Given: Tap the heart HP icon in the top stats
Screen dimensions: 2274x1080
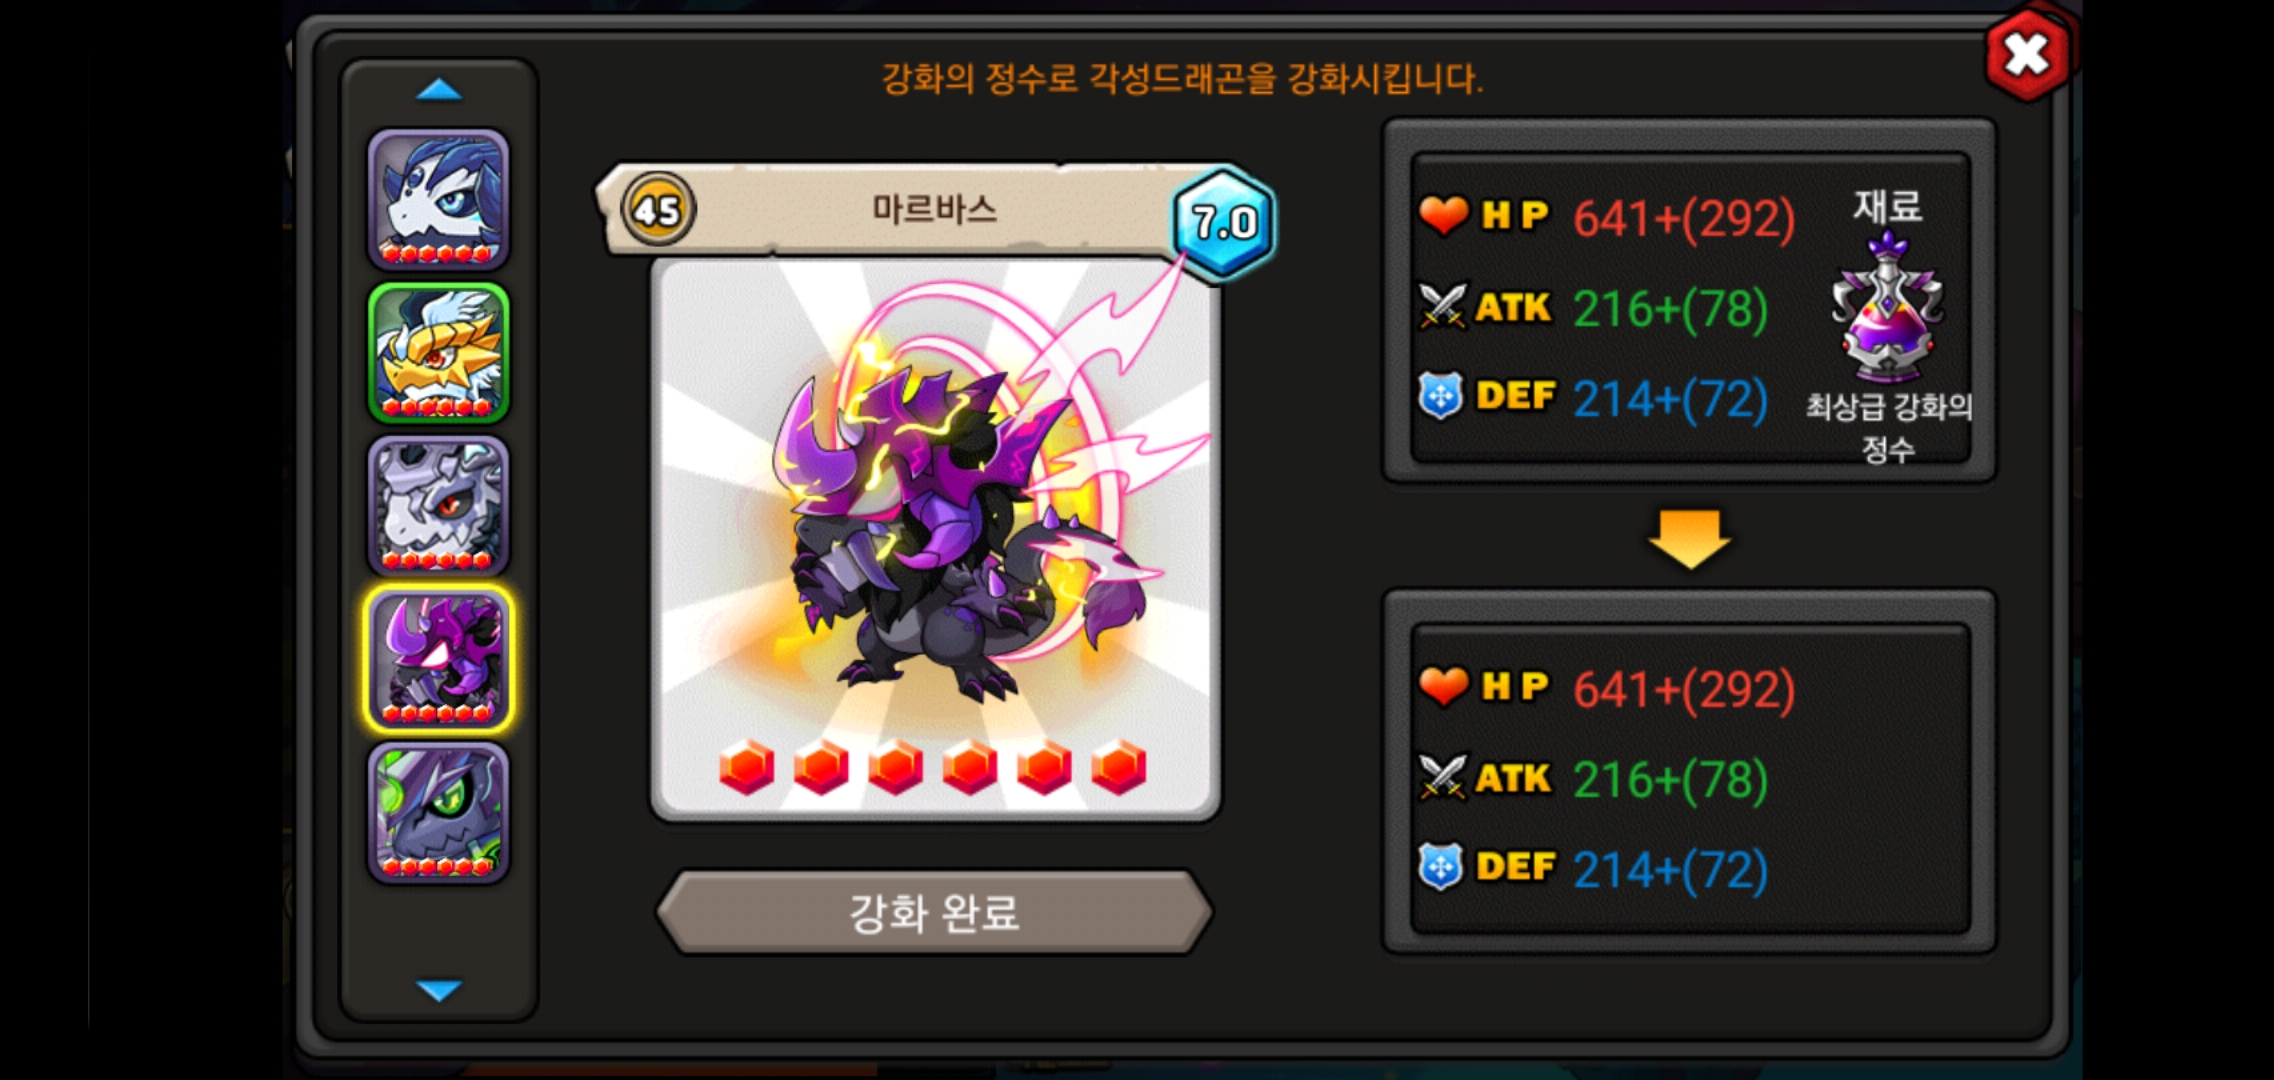Looking at the screenshot, I should click(x=1444, y=215).
